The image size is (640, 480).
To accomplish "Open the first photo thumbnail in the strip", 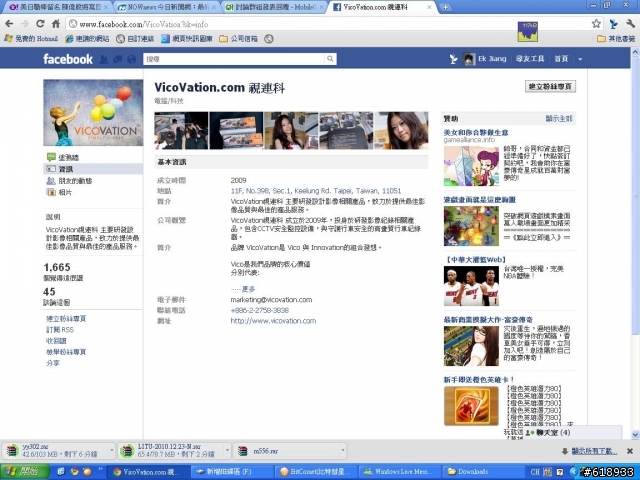I will [181, 131].
